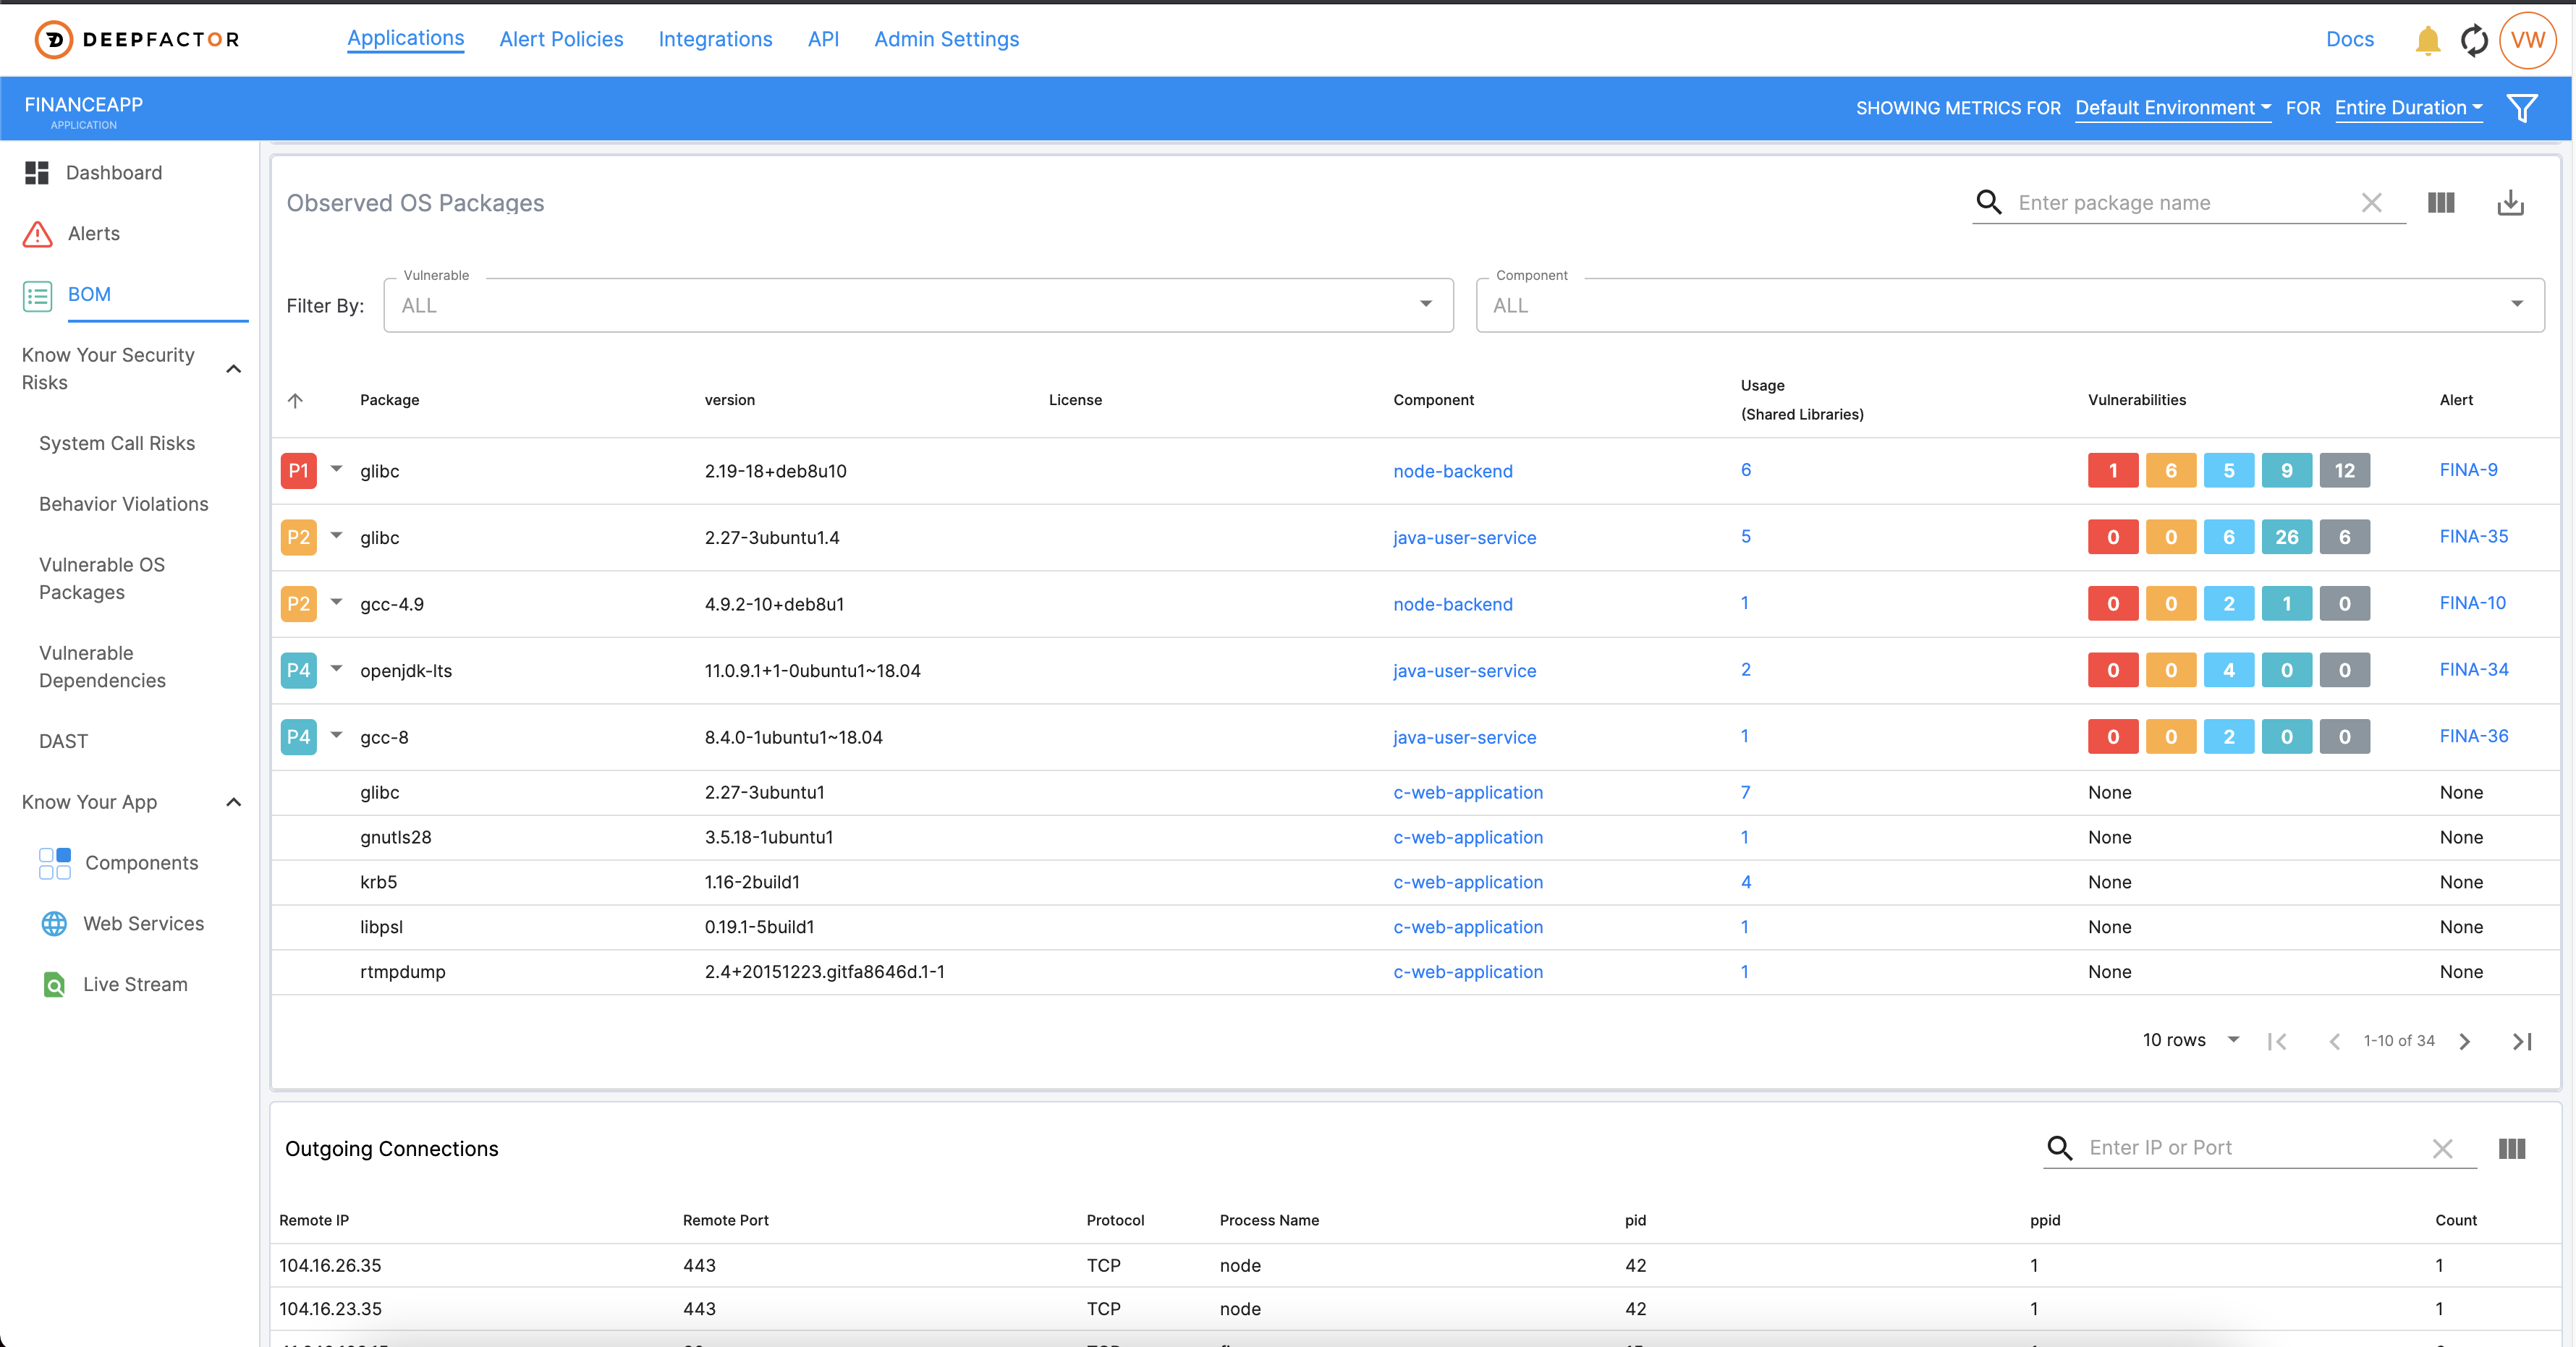
Task: Open the Entire Duration dropdown
Action: click(x=2408, y=108)
